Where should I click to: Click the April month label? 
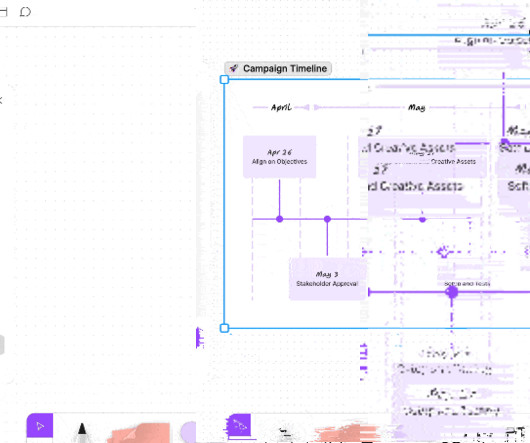coord(281,107)
